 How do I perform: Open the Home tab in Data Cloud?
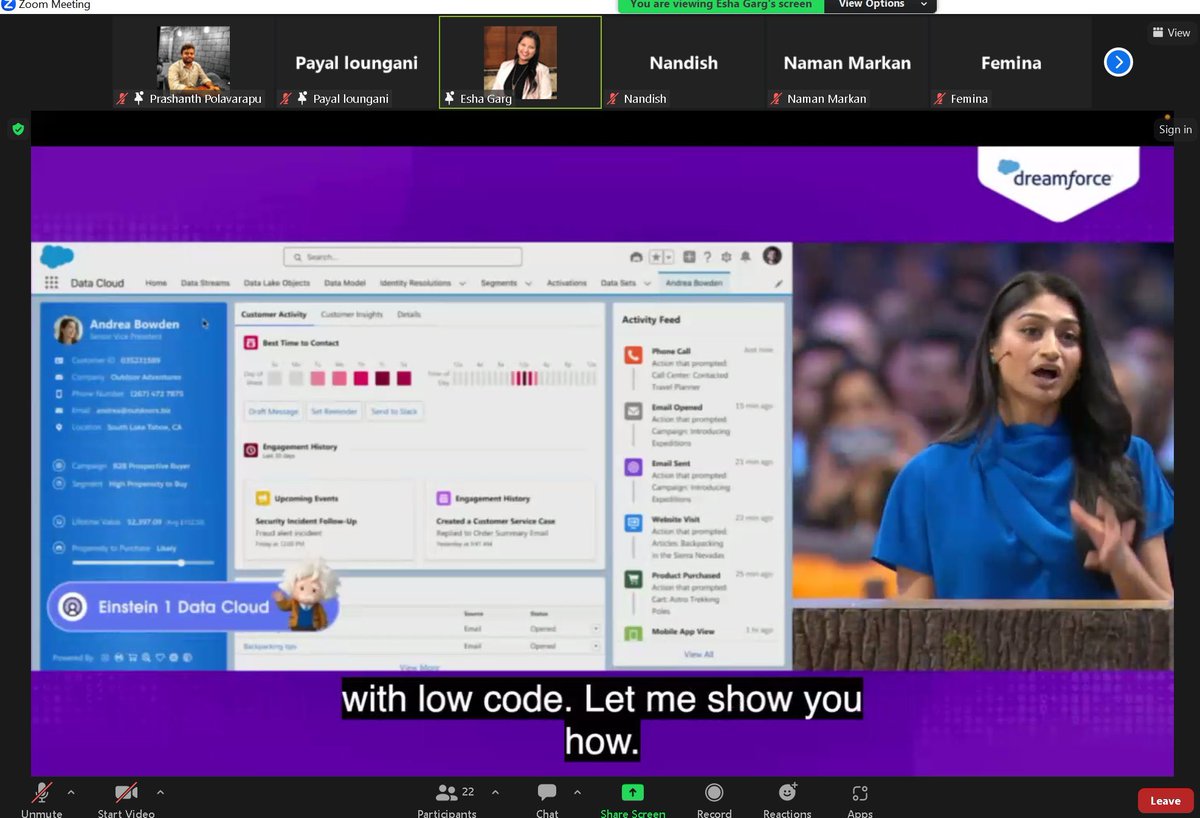click(156, 283)
